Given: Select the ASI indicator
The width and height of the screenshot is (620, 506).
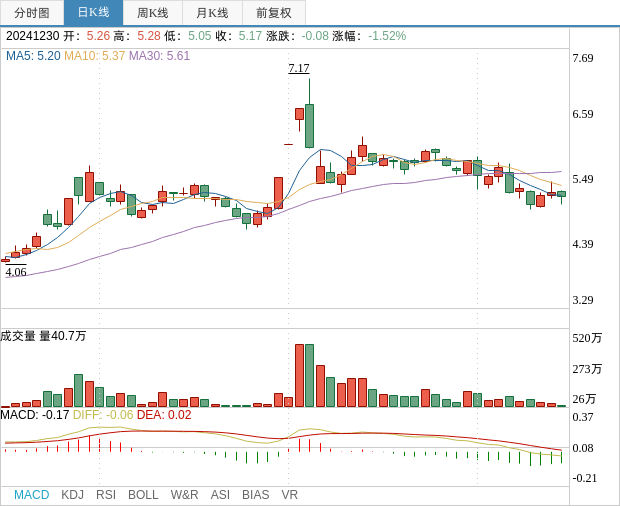Looking at the screenshot, I should click(220, 495).
